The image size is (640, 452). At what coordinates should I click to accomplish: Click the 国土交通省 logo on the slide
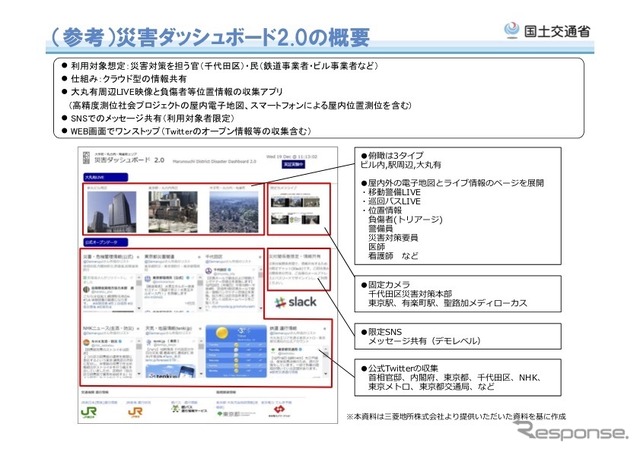(x=547, y=31)
